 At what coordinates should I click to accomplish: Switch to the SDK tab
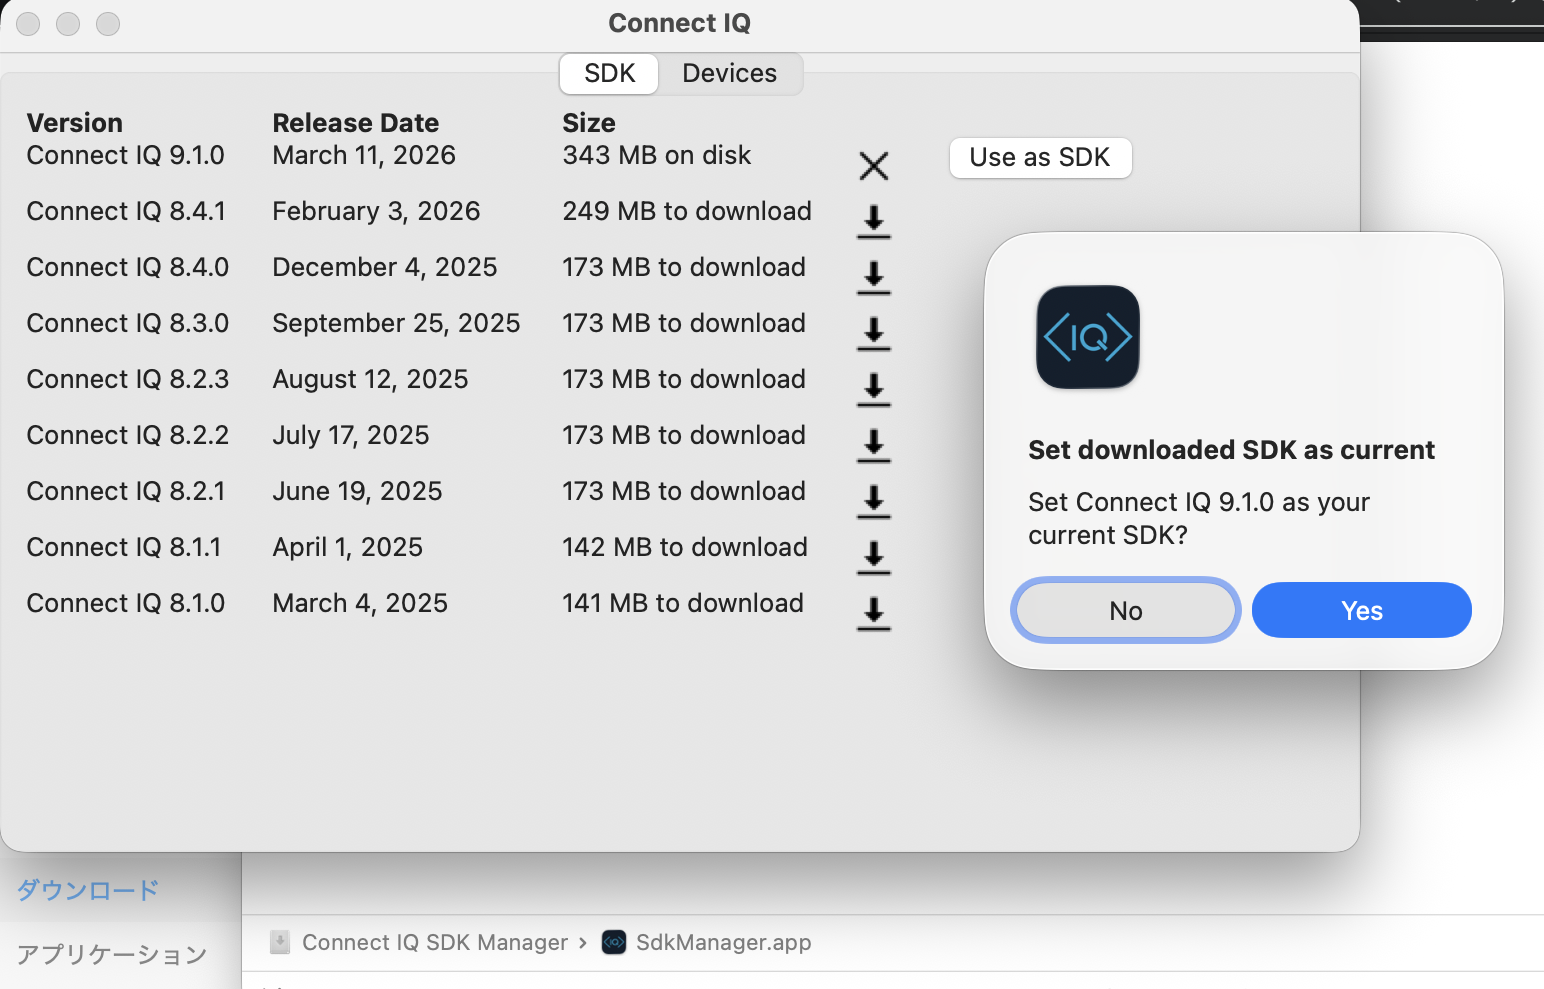pyautogui.click(x=609, y=74)
